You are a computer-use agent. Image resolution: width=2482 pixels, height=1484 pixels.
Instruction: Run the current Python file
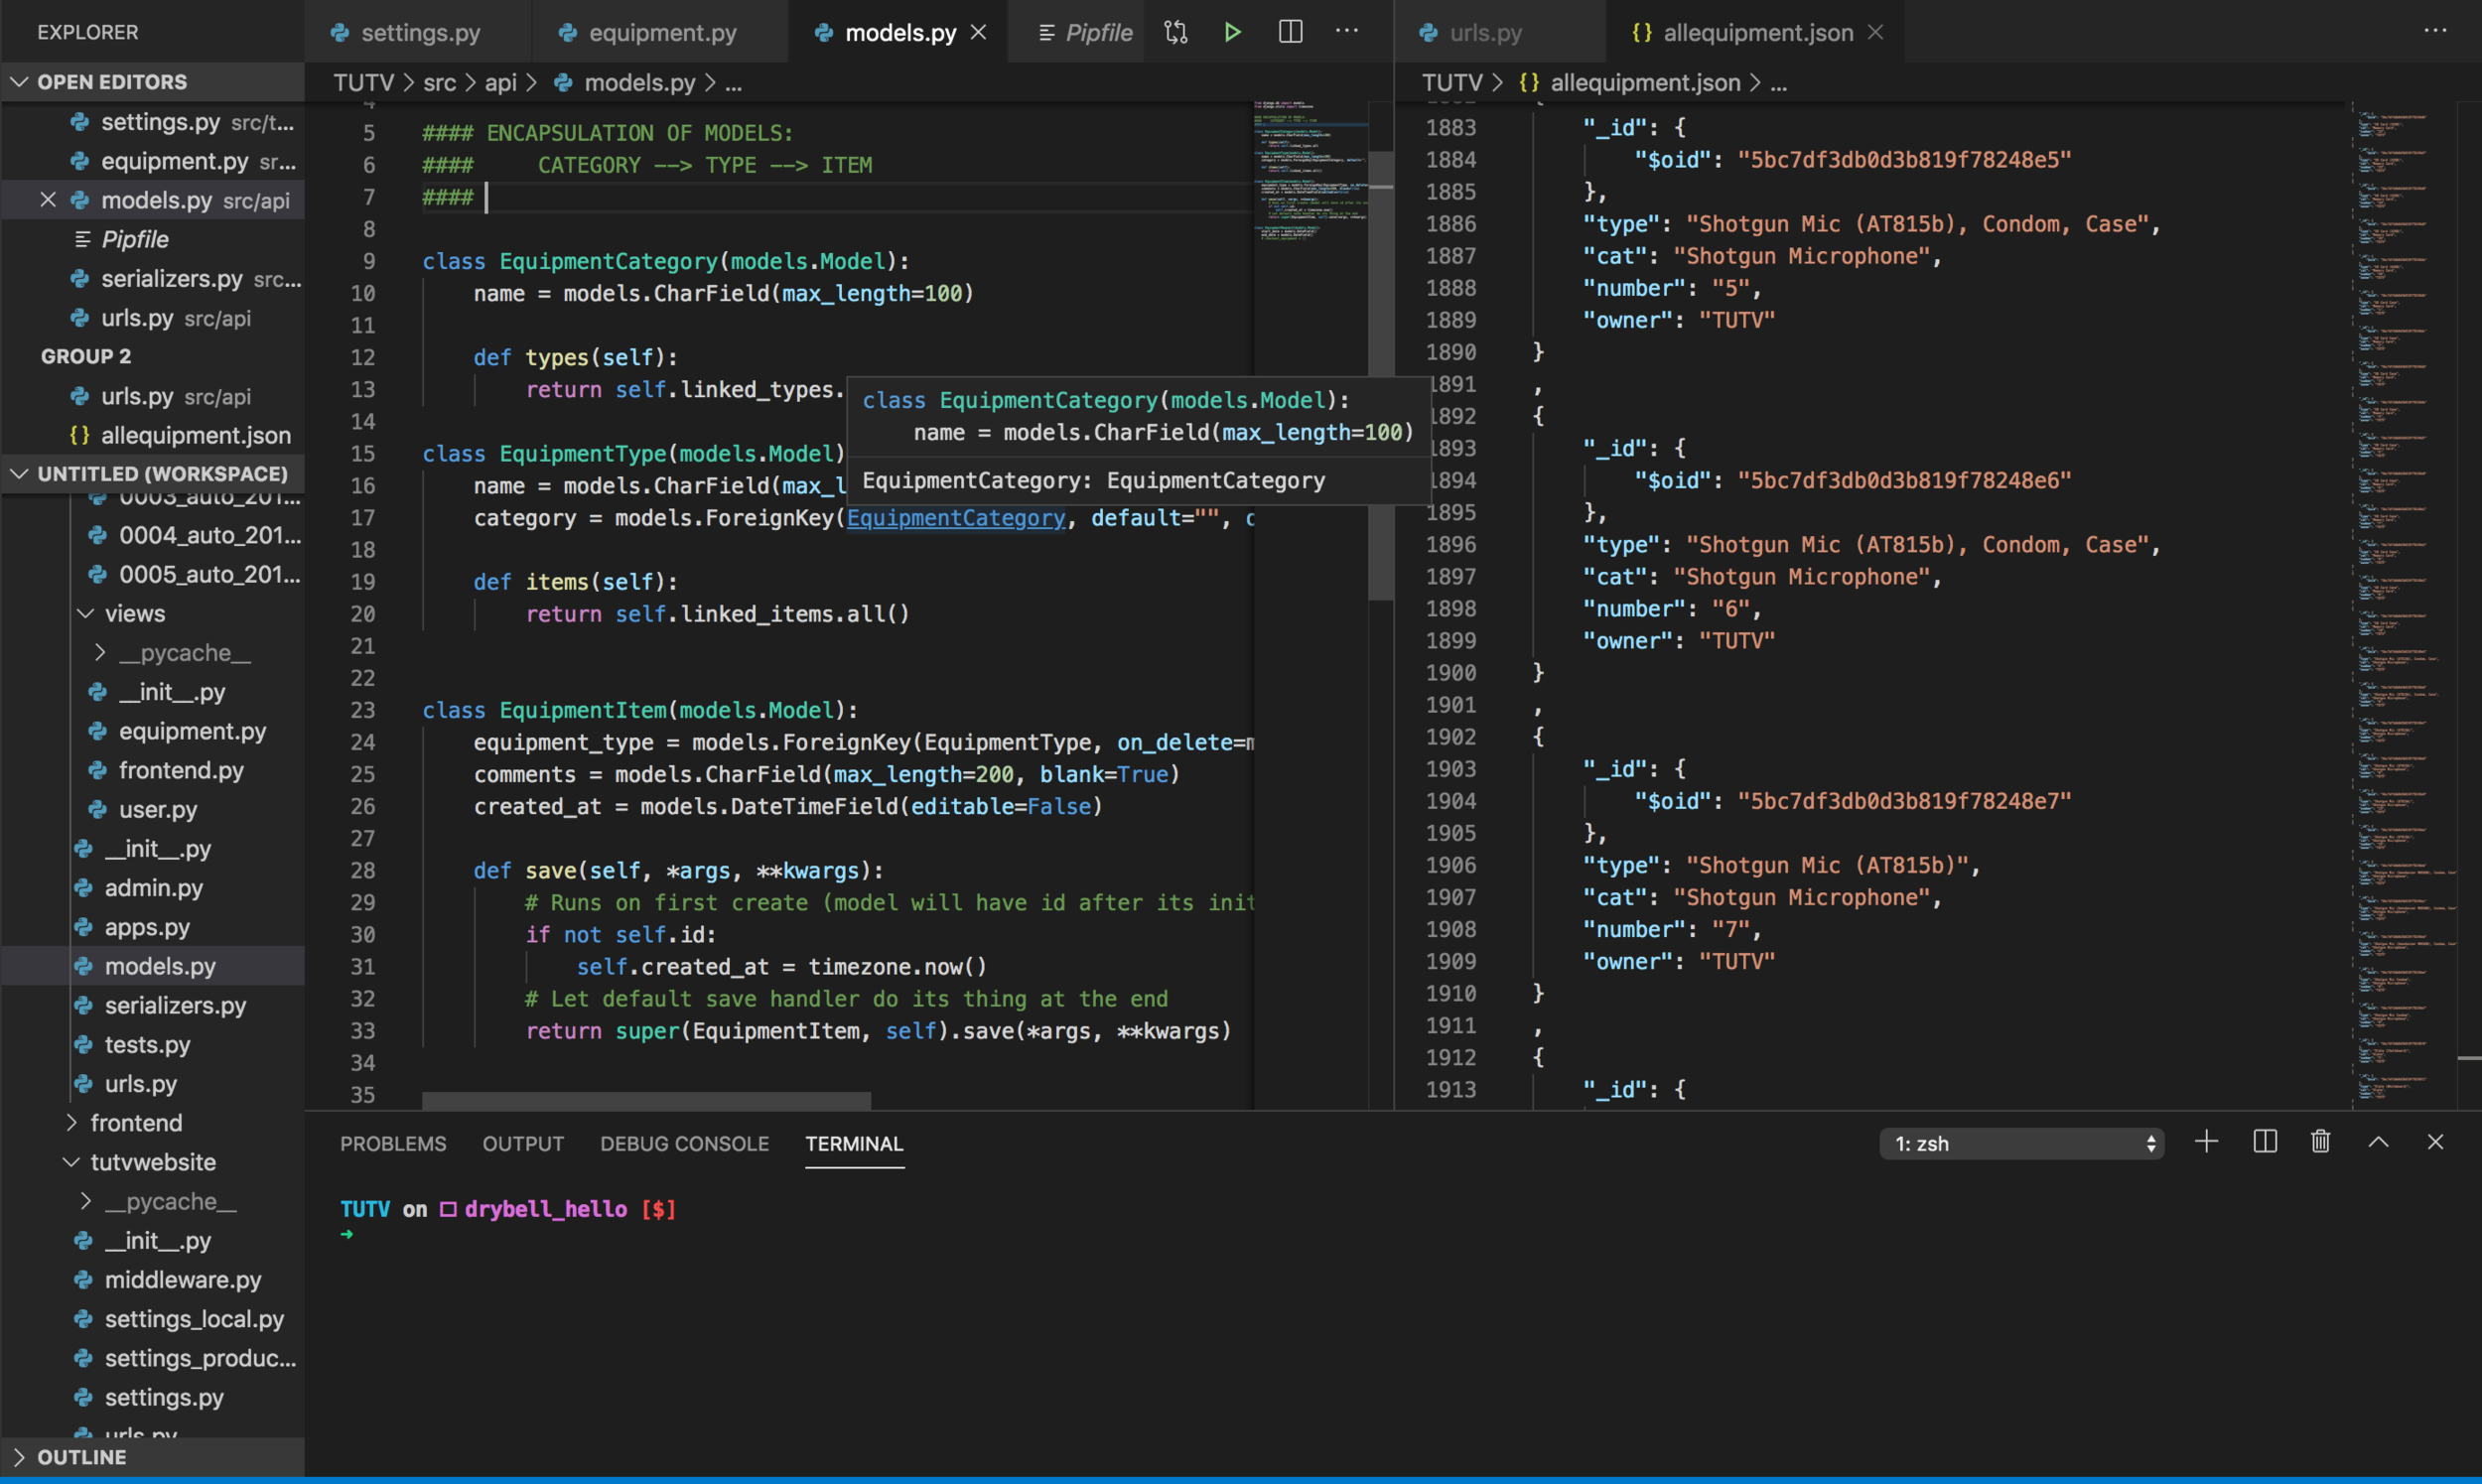click(x=1231, y=31)
